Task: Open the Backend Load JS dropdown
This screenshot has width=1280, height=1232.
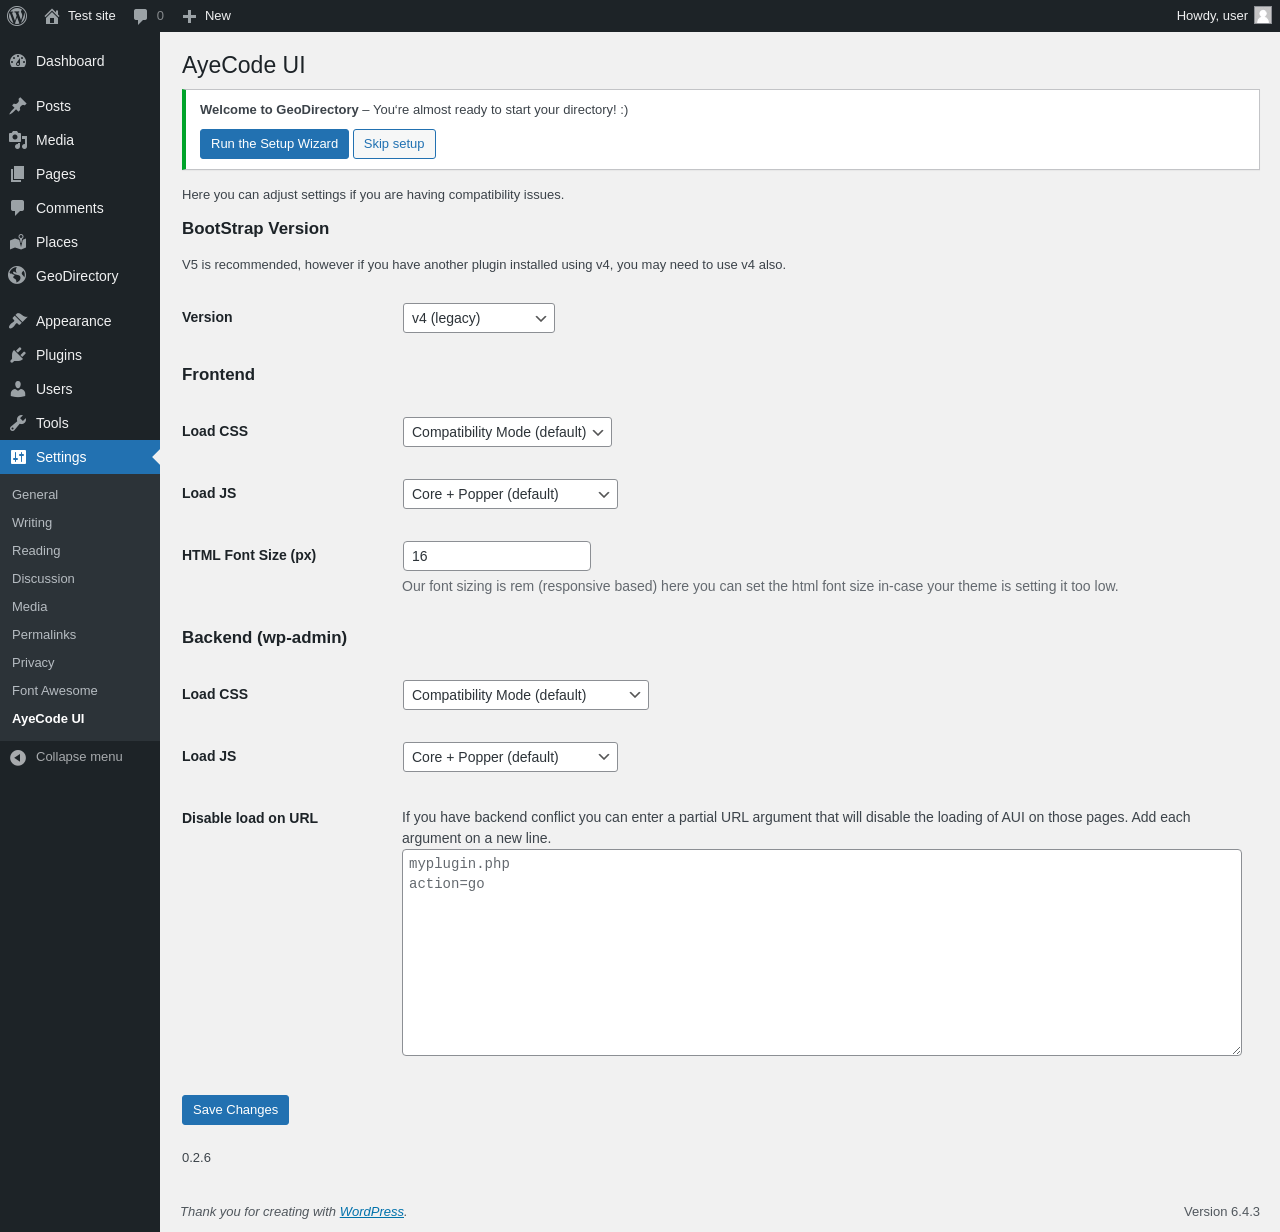Action: (510, 757)
